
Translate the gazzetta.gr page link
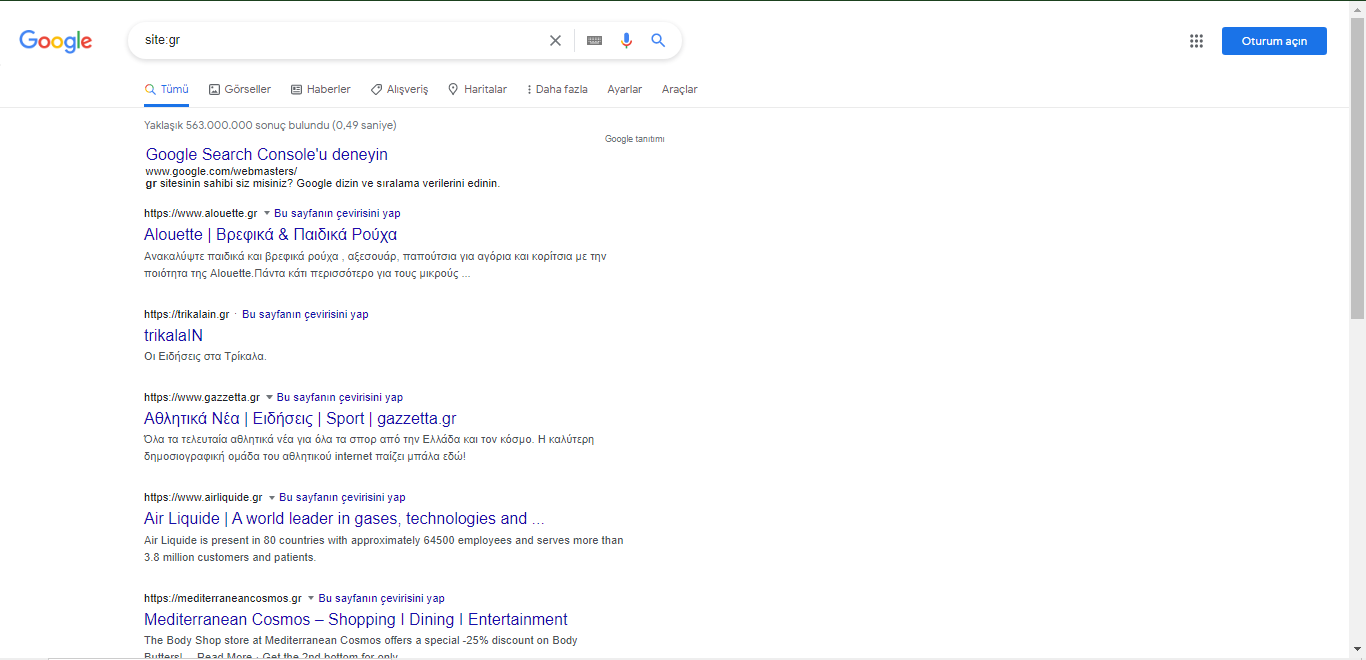coord(340,398)
